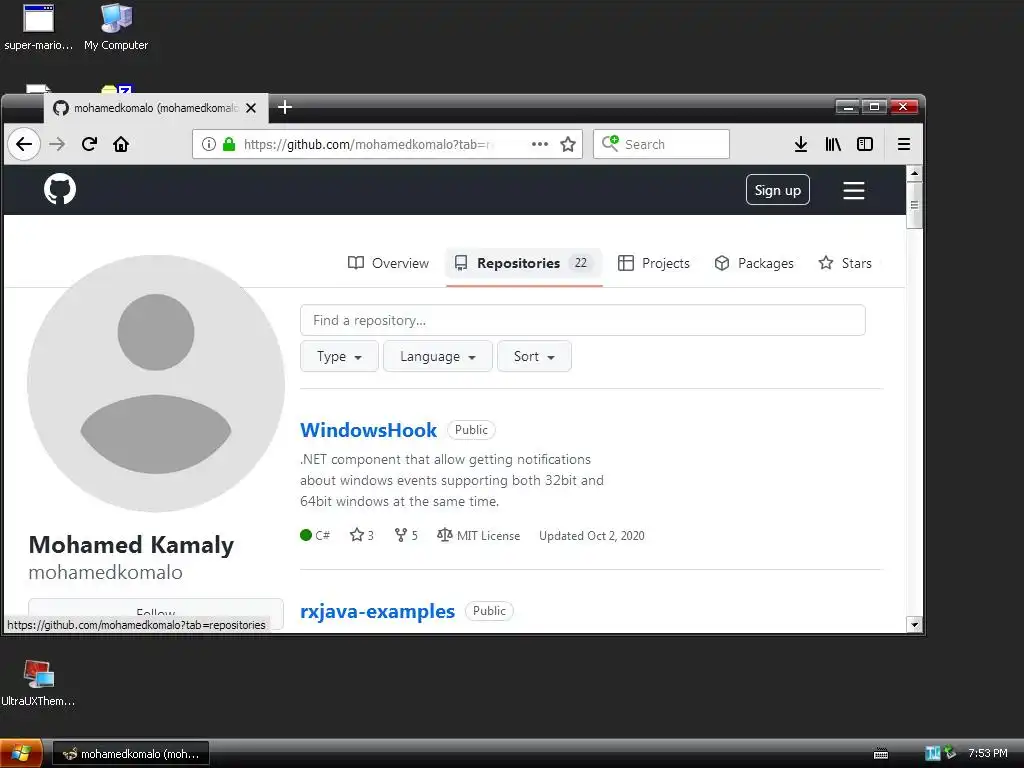The height and width of the screenshot is (768, 1024).
Task: Click the Sign up button
Action: 778,190
